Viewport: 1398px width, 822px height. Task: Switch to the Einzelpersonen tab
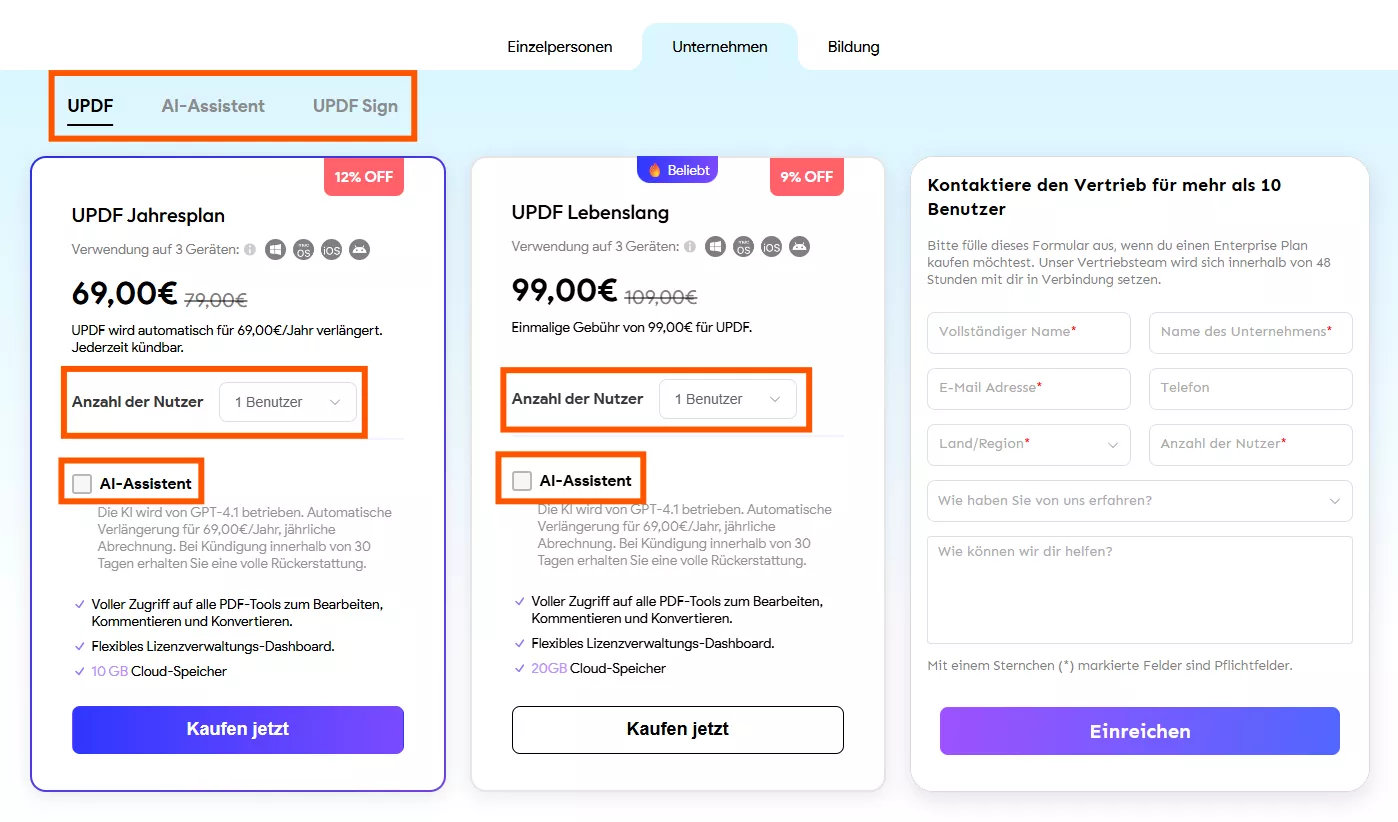click(560, 47)
